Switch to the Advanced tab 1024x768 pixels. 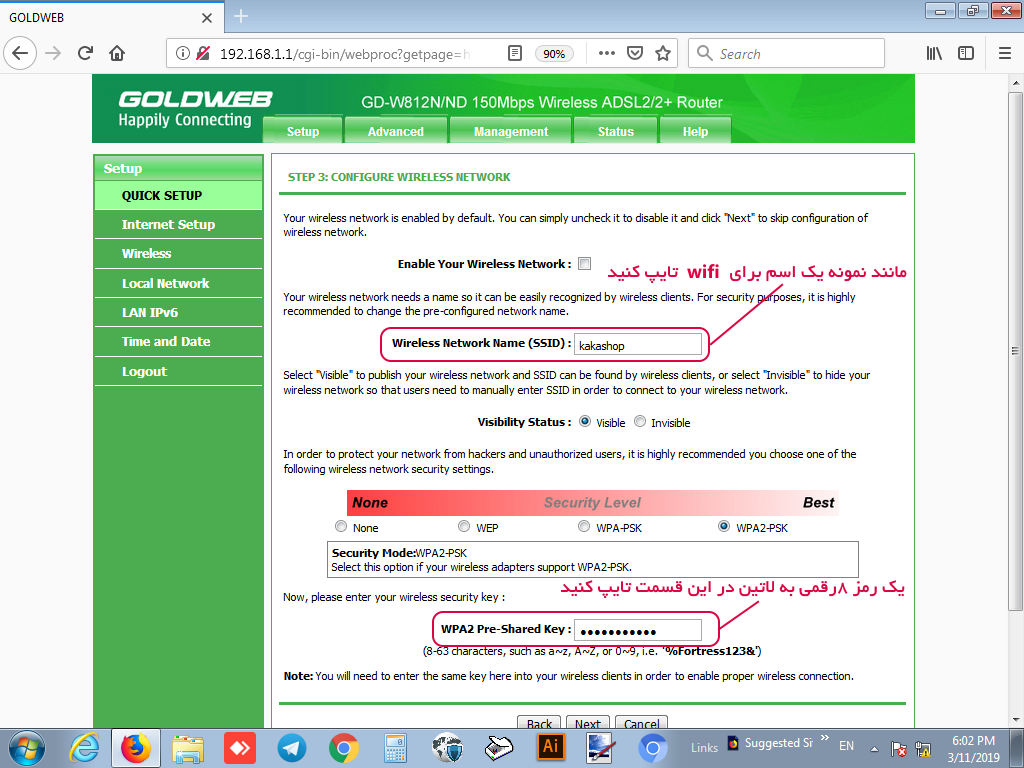tap(395, 131)
